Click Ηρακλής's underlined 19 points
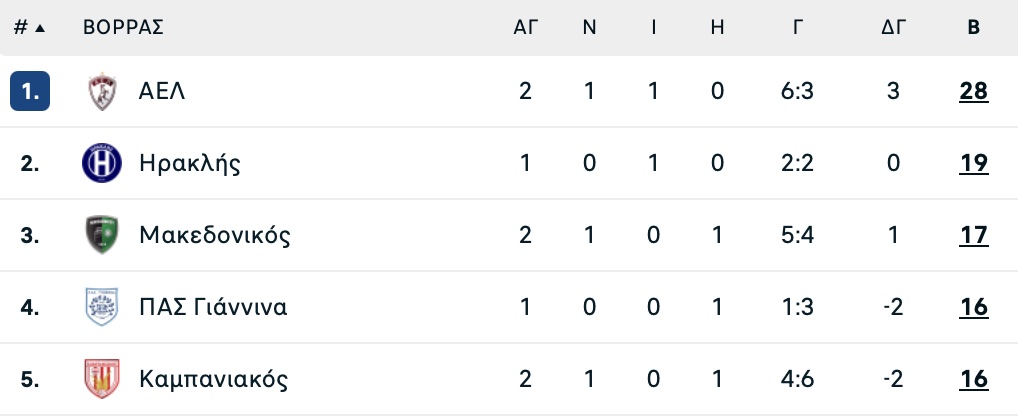Screen dimensions: 1018x420 [973, 163]
